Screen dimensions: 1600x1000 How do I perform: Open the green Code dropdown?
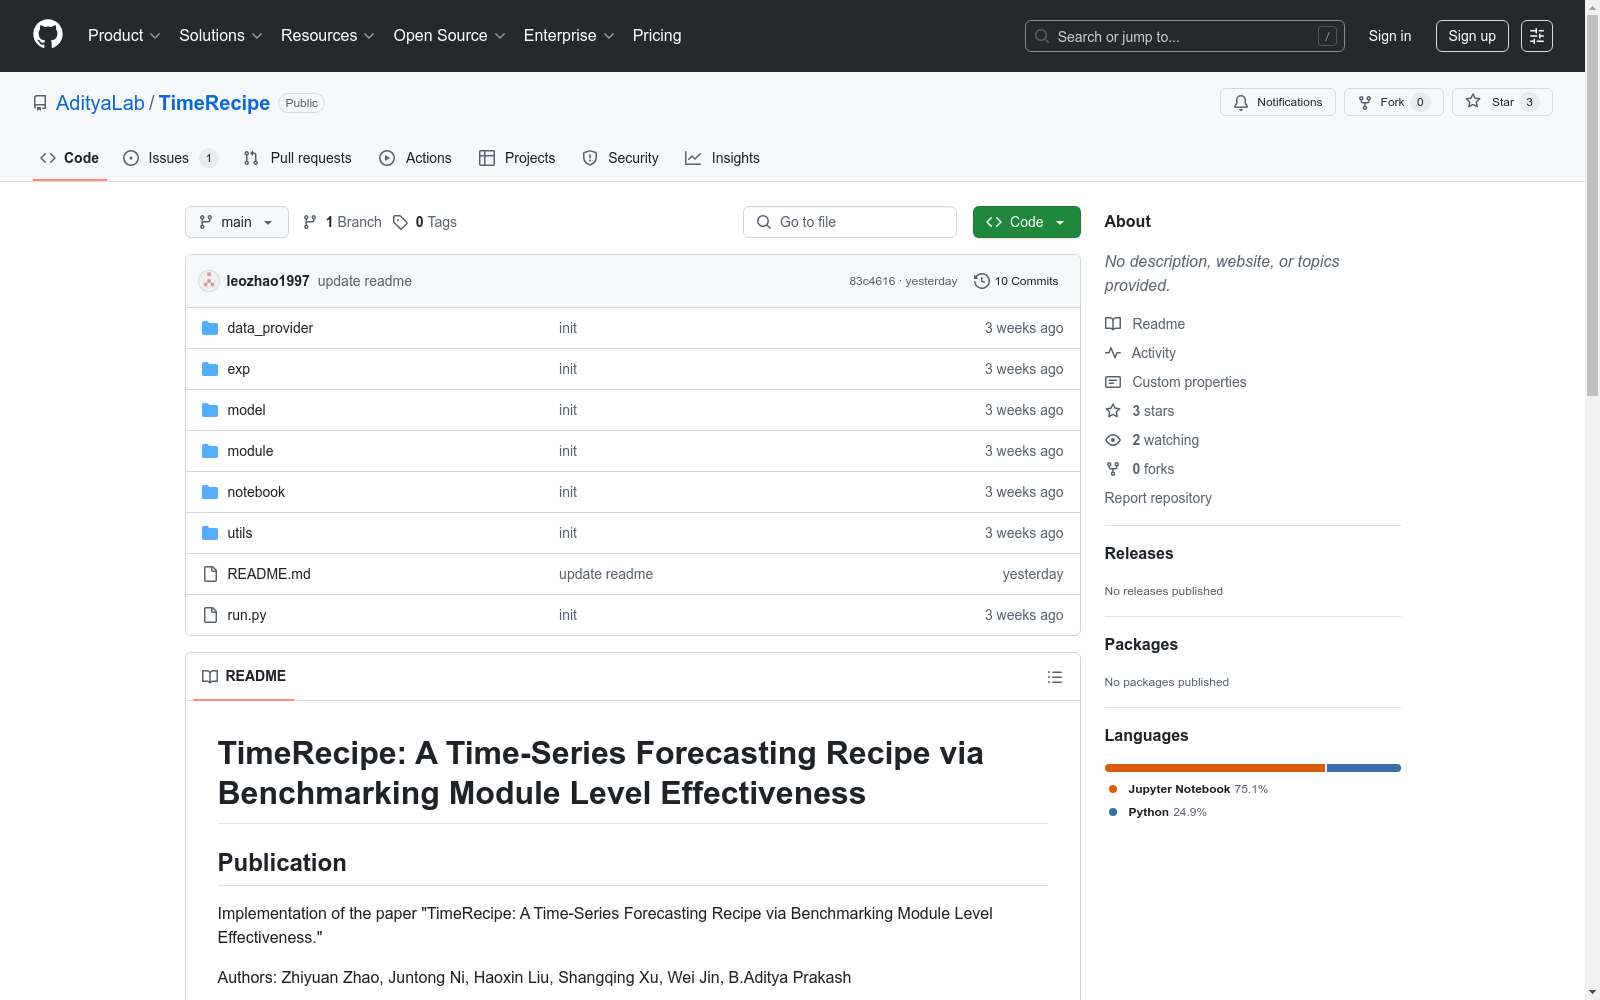1027,222
